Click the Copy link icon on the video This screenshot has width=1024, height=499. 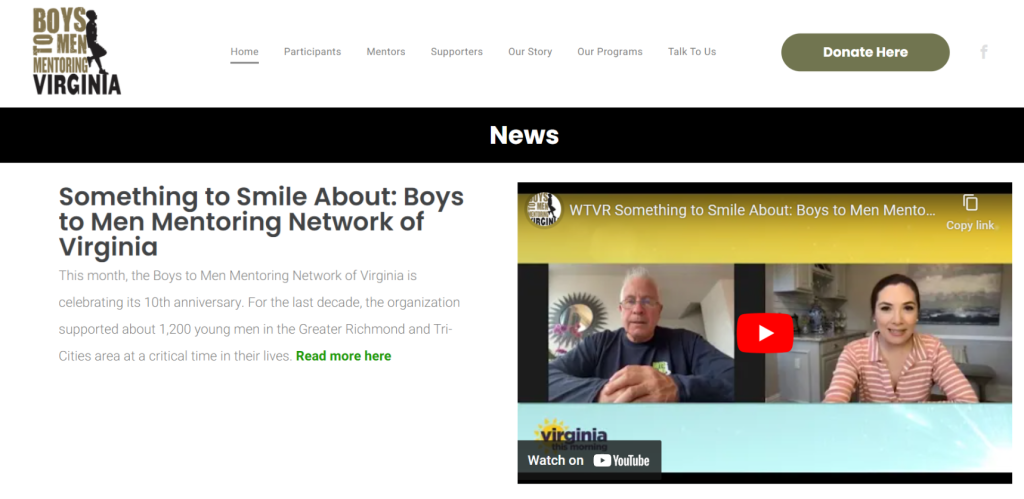[x=970, y=212]
